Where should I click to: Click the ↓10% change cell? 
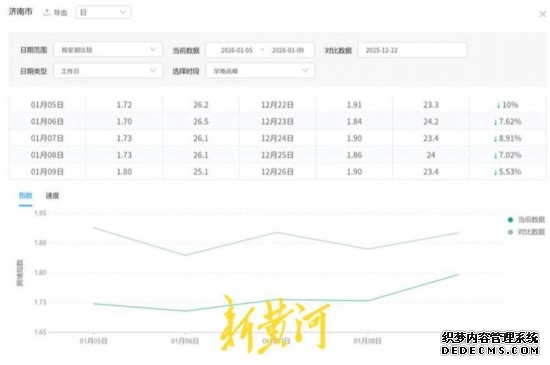(x=507, y=105)
